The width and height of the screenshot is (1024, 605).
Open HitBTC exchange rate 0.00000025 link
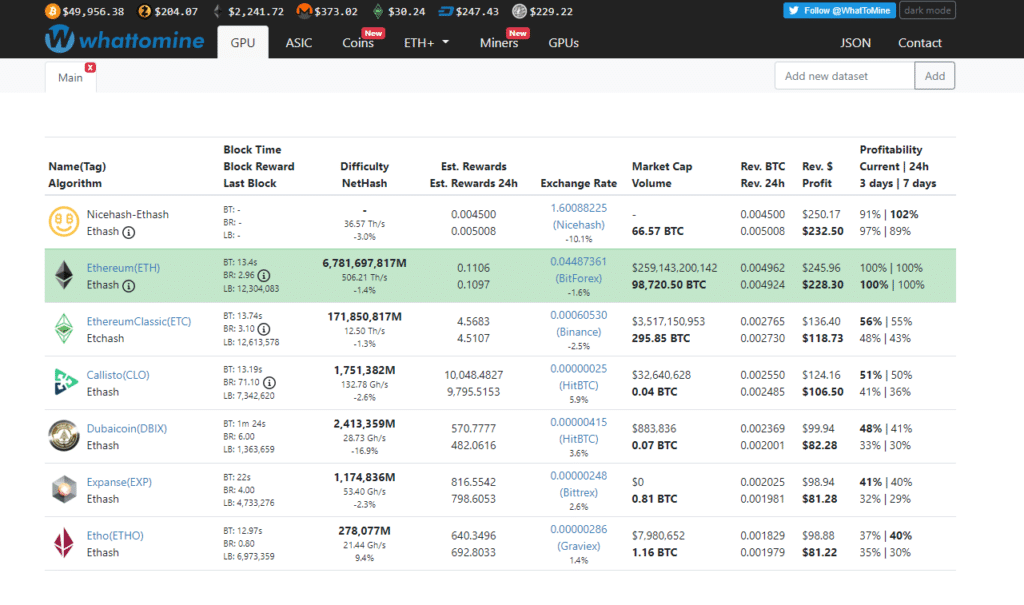(x=579, y=377)
